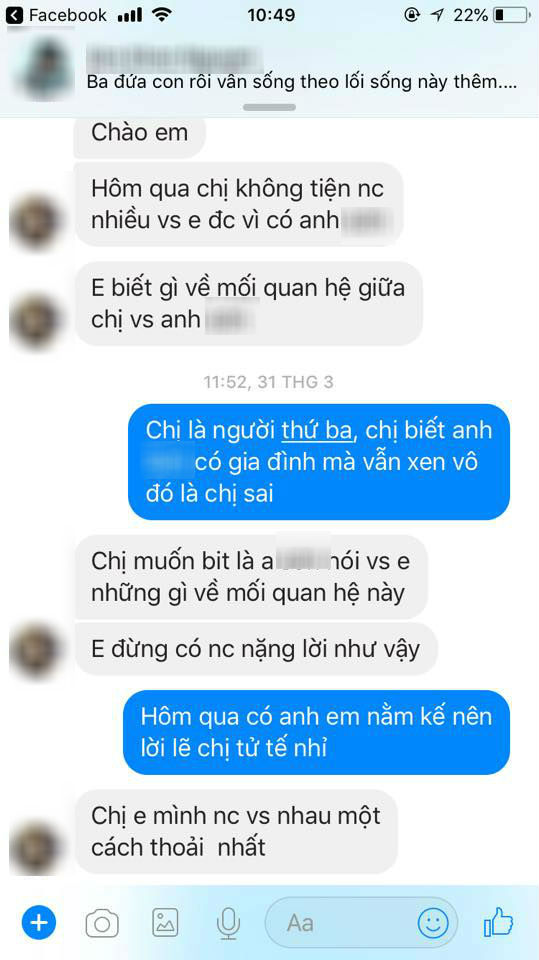Open the blurred contact profile picture in header
The image size is (539, 960).
44,67
